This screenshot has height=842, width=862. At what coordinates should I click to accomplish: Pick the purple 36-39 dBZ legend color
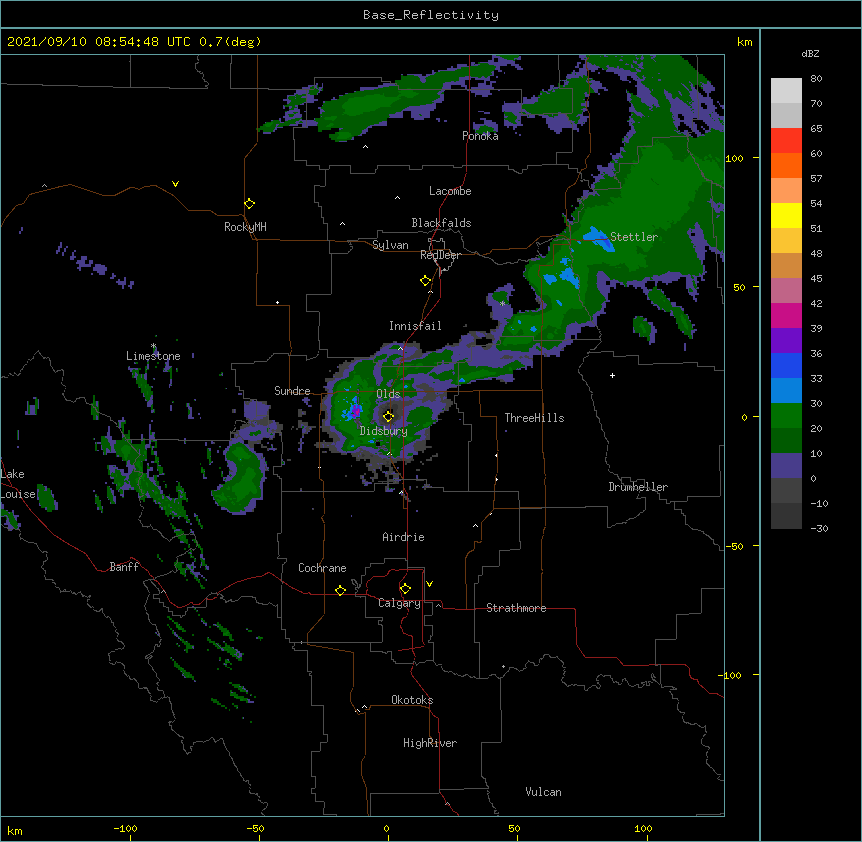(x=786, y=341)
